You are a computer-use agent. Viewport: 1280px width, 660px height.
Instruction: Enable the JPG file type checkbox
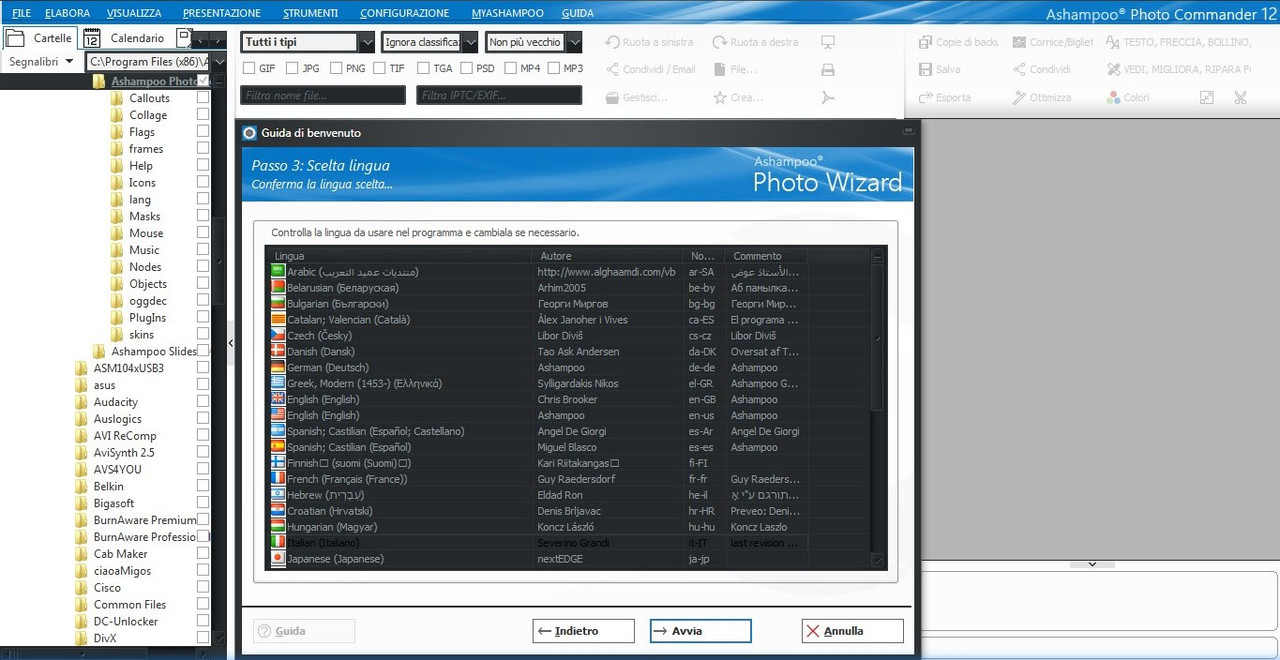point(292,69)
